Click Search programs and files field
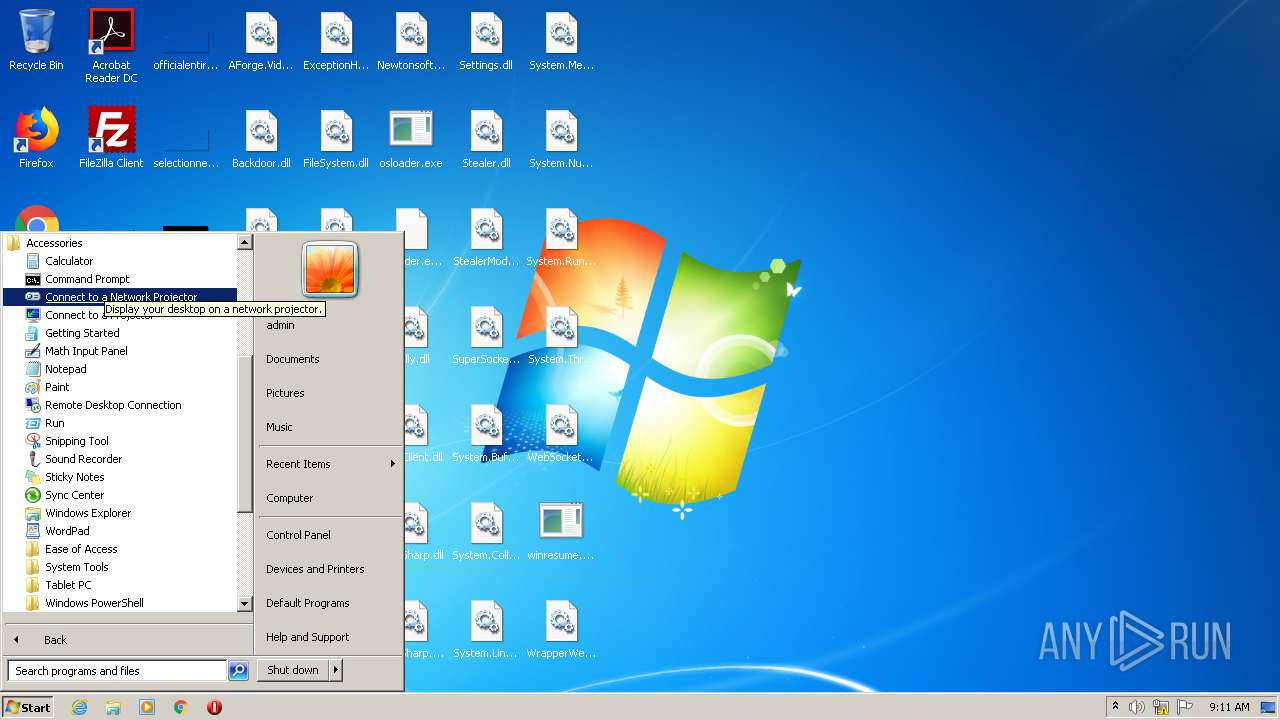1280x720 pixels. pos(117,671)
